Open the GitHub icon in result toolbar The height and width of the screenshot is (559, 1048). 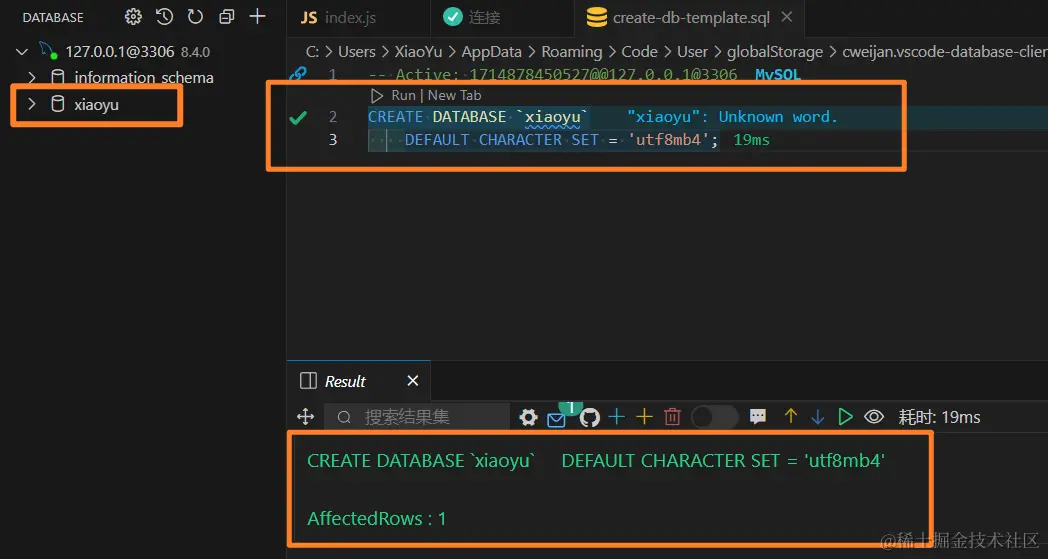pyautogui.click(x=589, y=418)
